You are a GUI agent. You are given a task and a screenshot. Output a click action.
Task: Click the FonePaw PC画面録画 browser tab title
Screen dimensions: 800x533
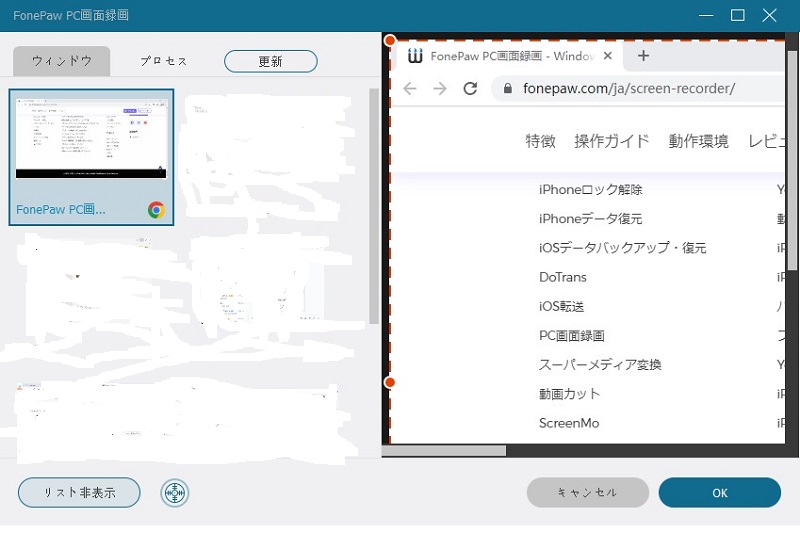click(512, 56)
